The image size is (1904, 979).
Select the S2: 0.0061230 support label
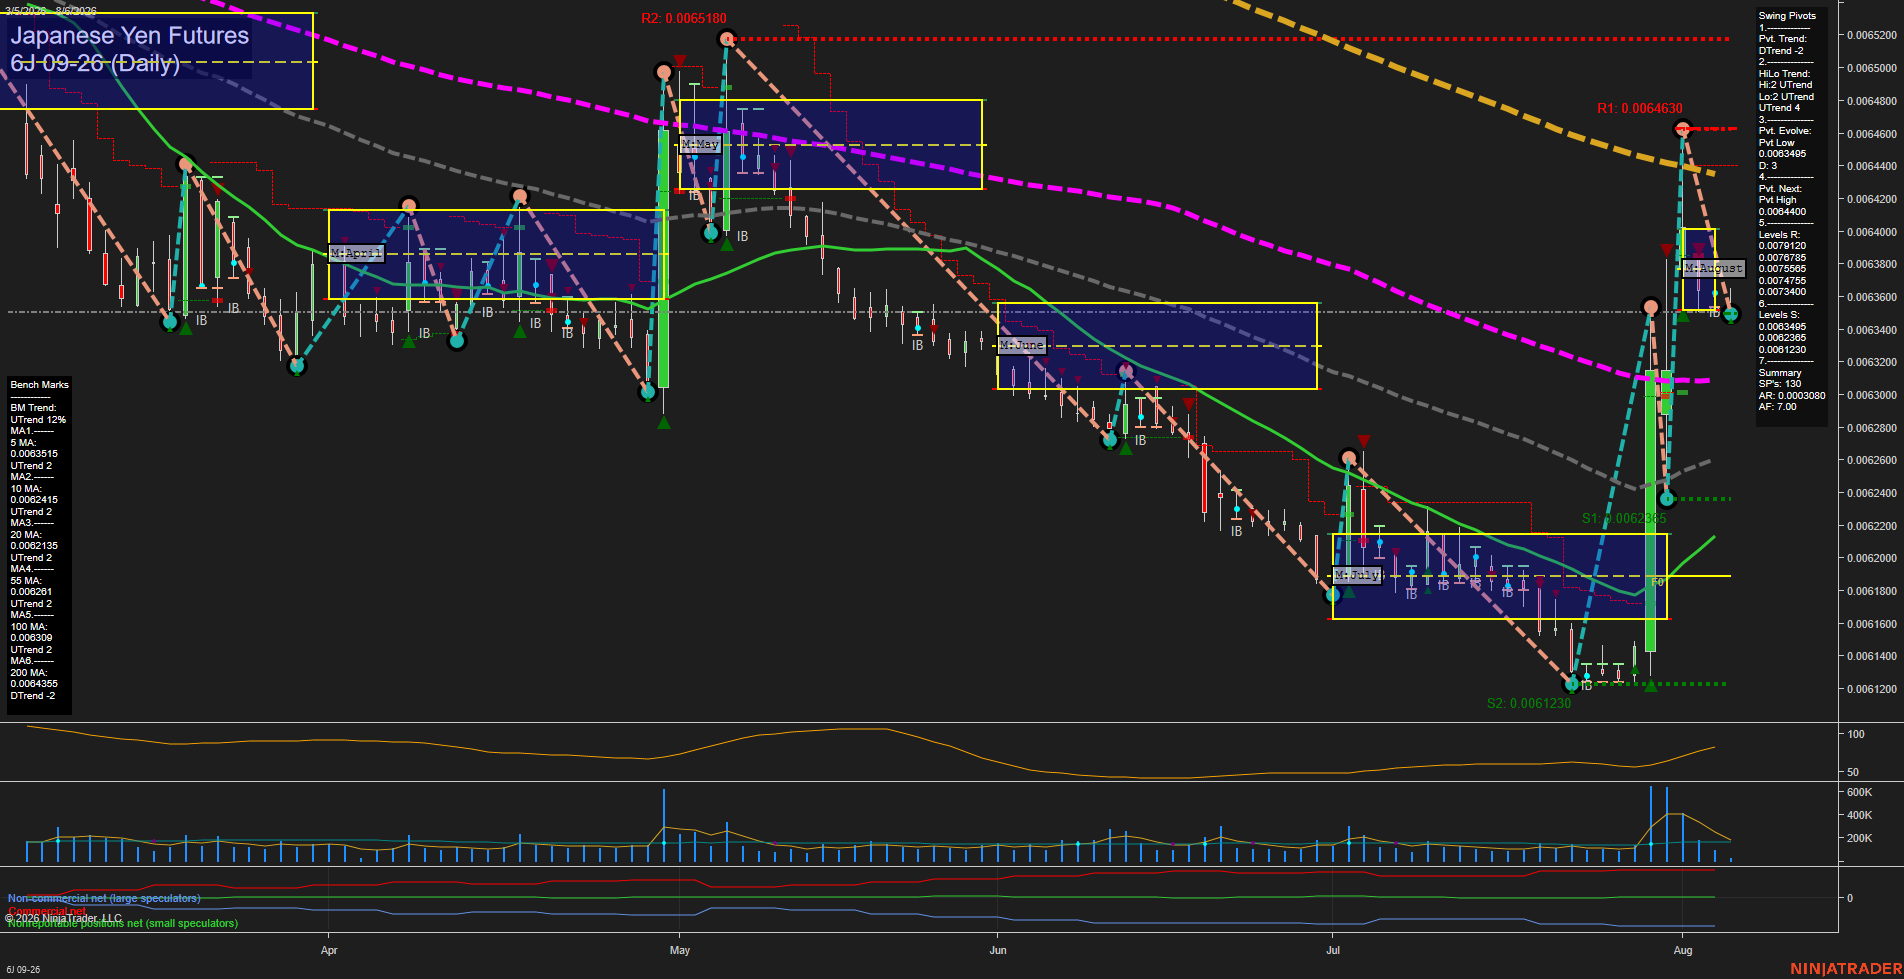pos(1529,704)
